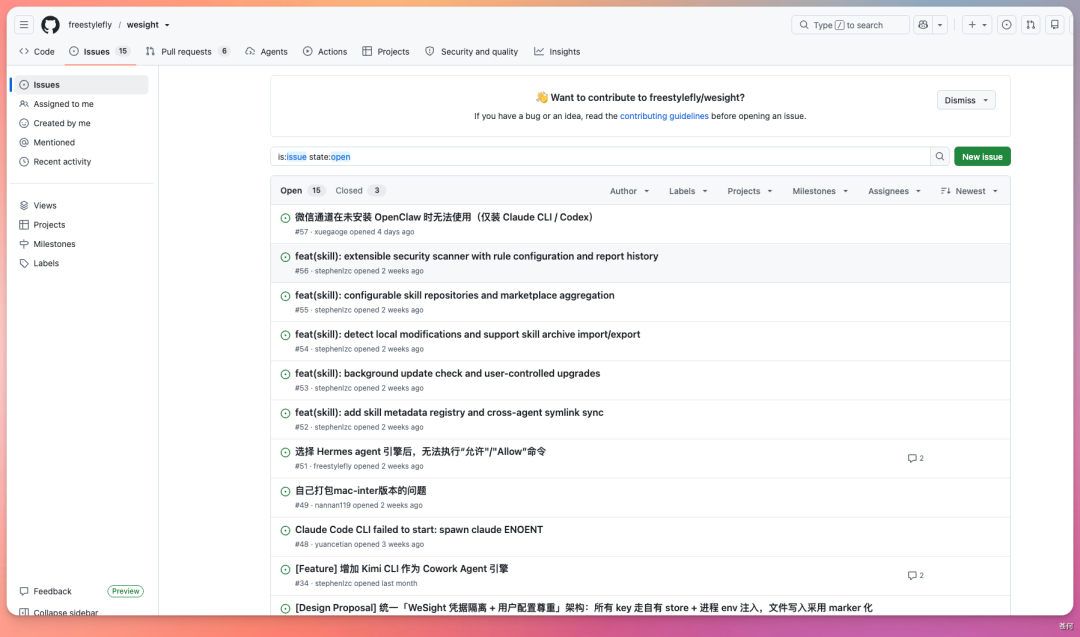Click open status icon of issue #57

(285, 218)
